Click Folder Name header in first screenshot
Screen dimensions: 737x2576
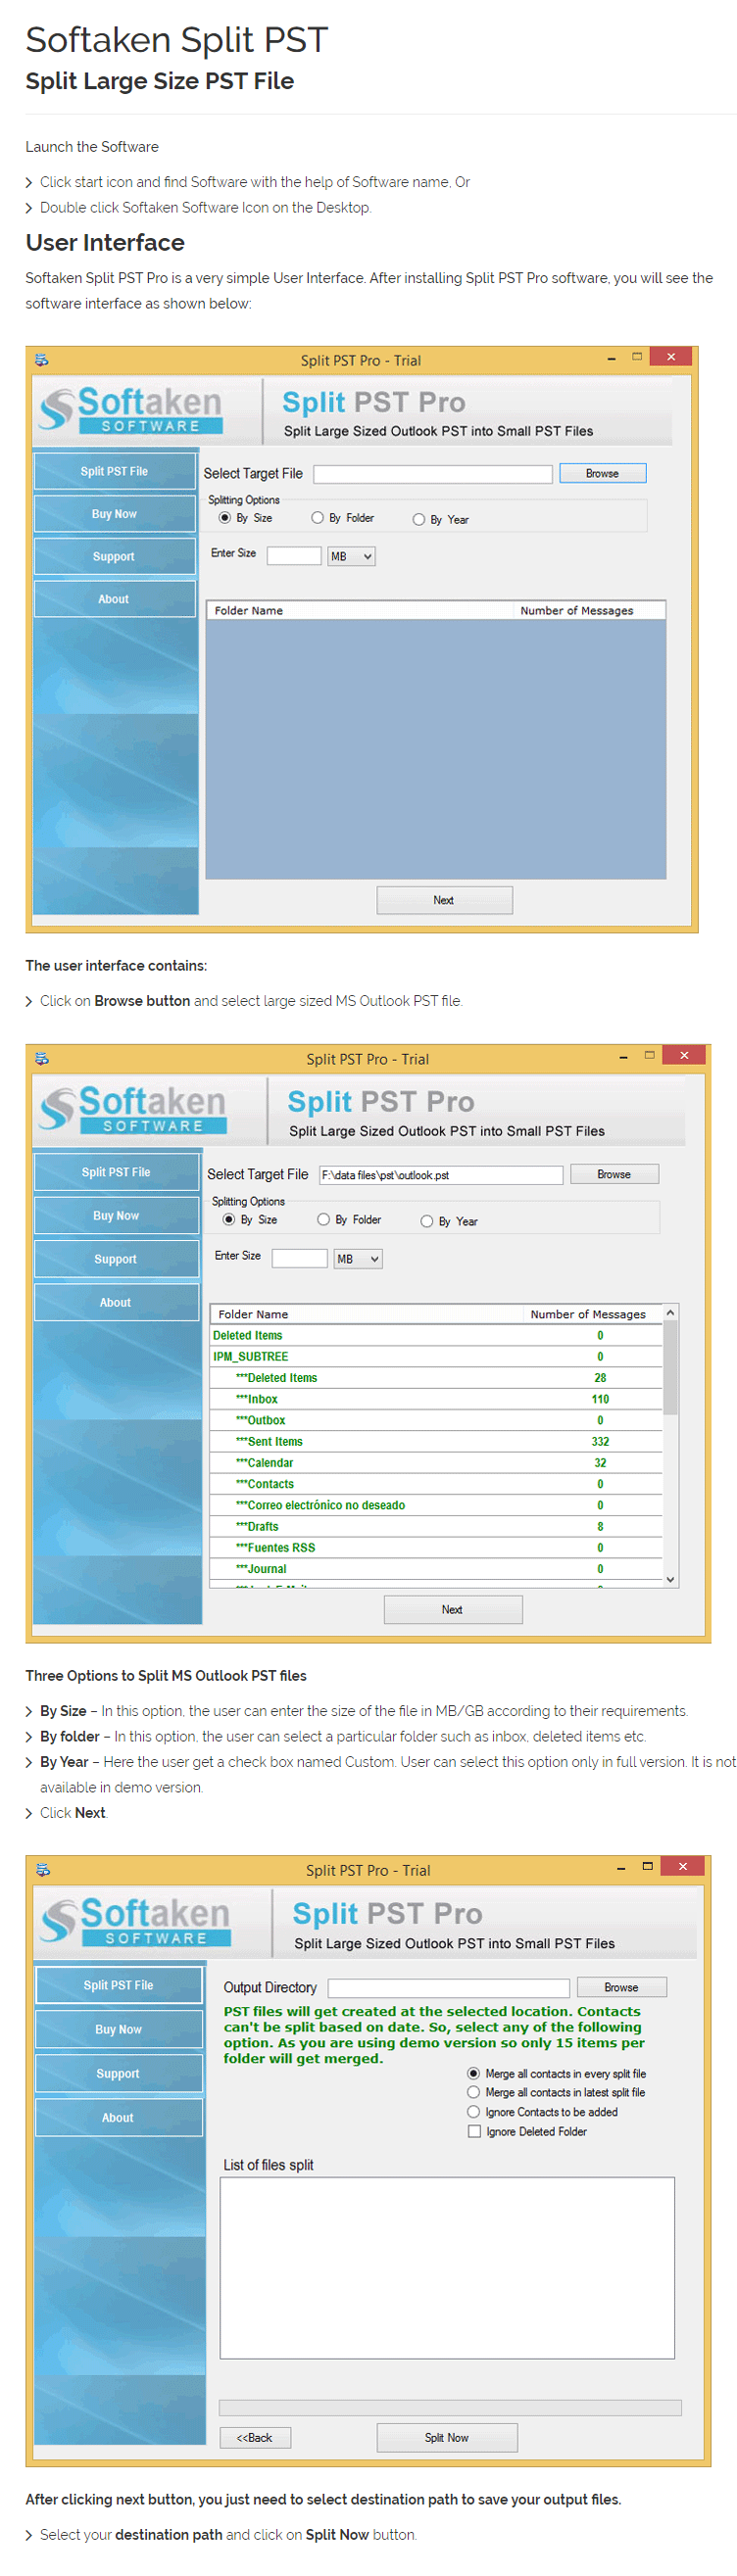click(x=360, y=611)
